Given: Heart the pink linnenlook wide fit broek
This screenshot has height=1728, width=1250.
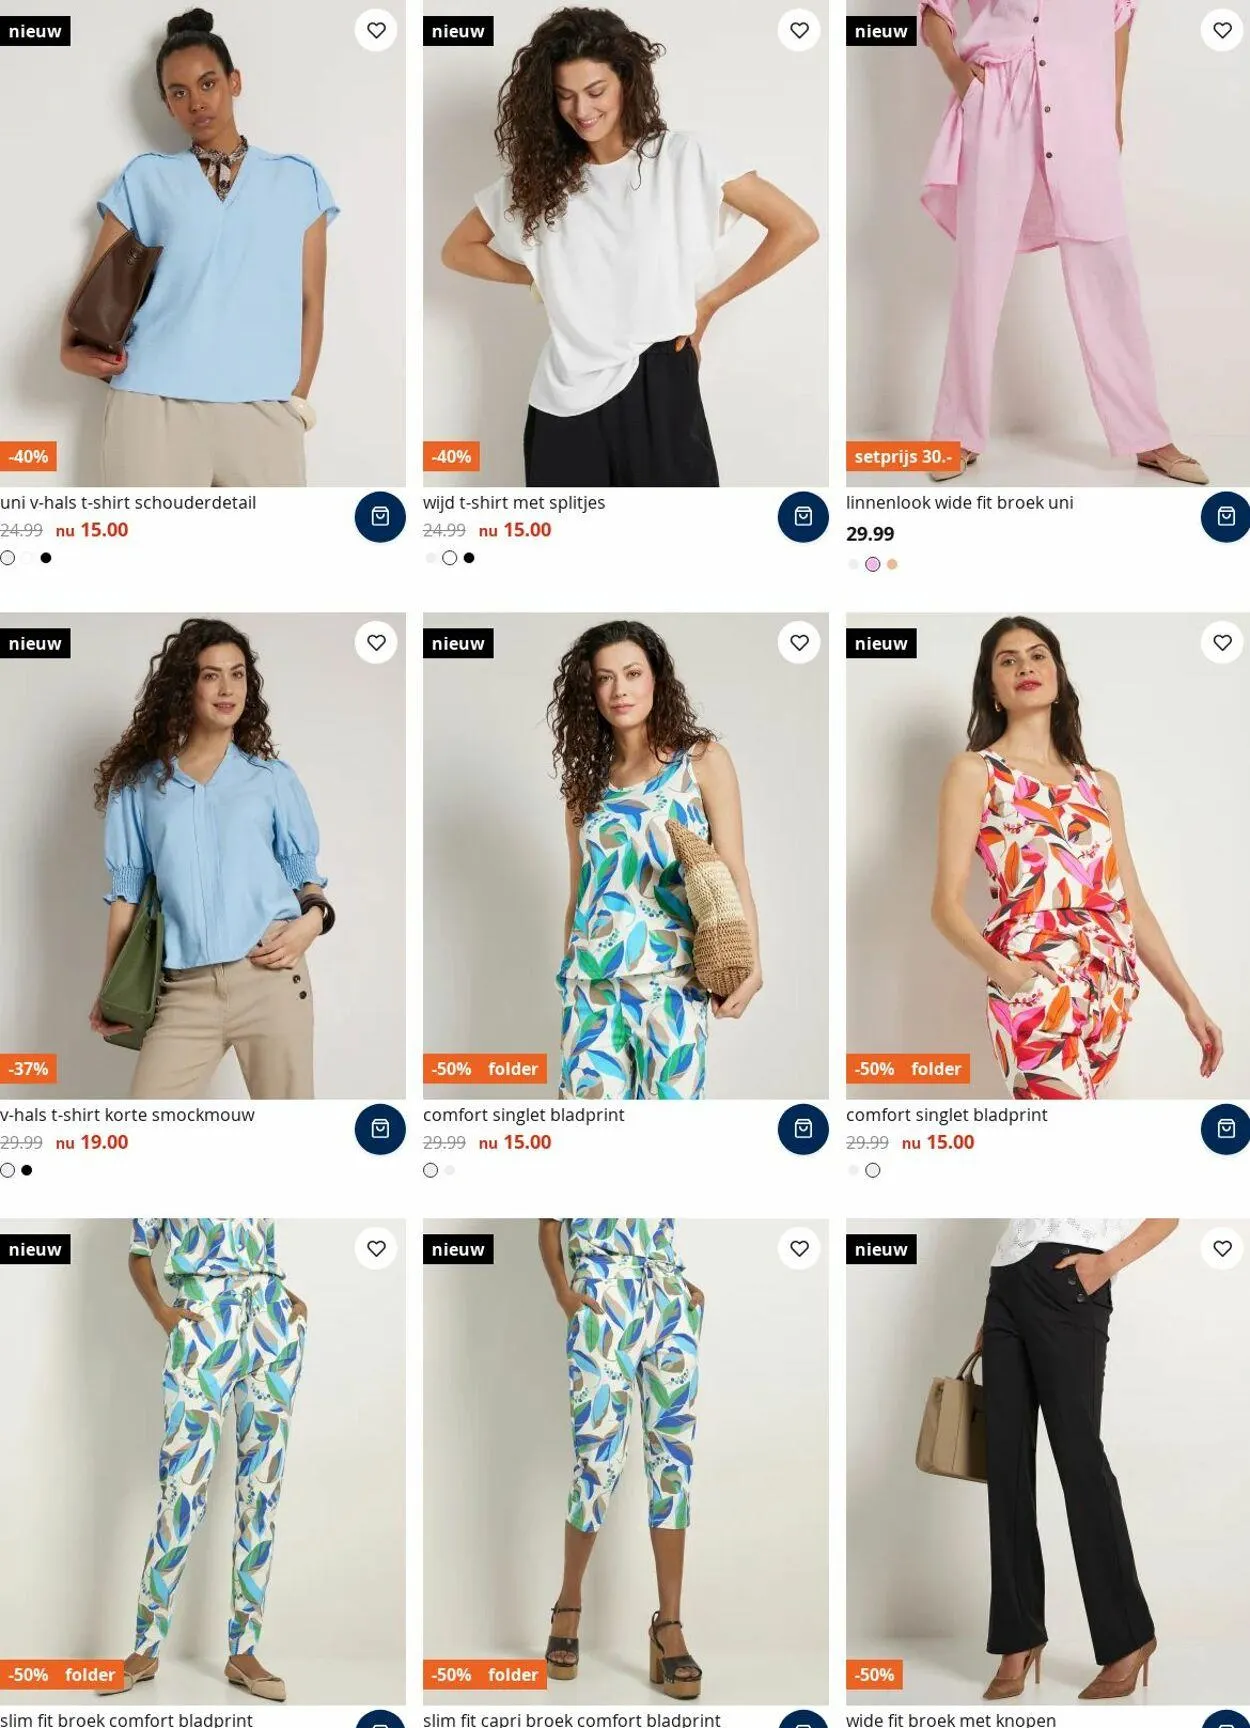Looking at the screenshot, I should tap(1222, 30).
